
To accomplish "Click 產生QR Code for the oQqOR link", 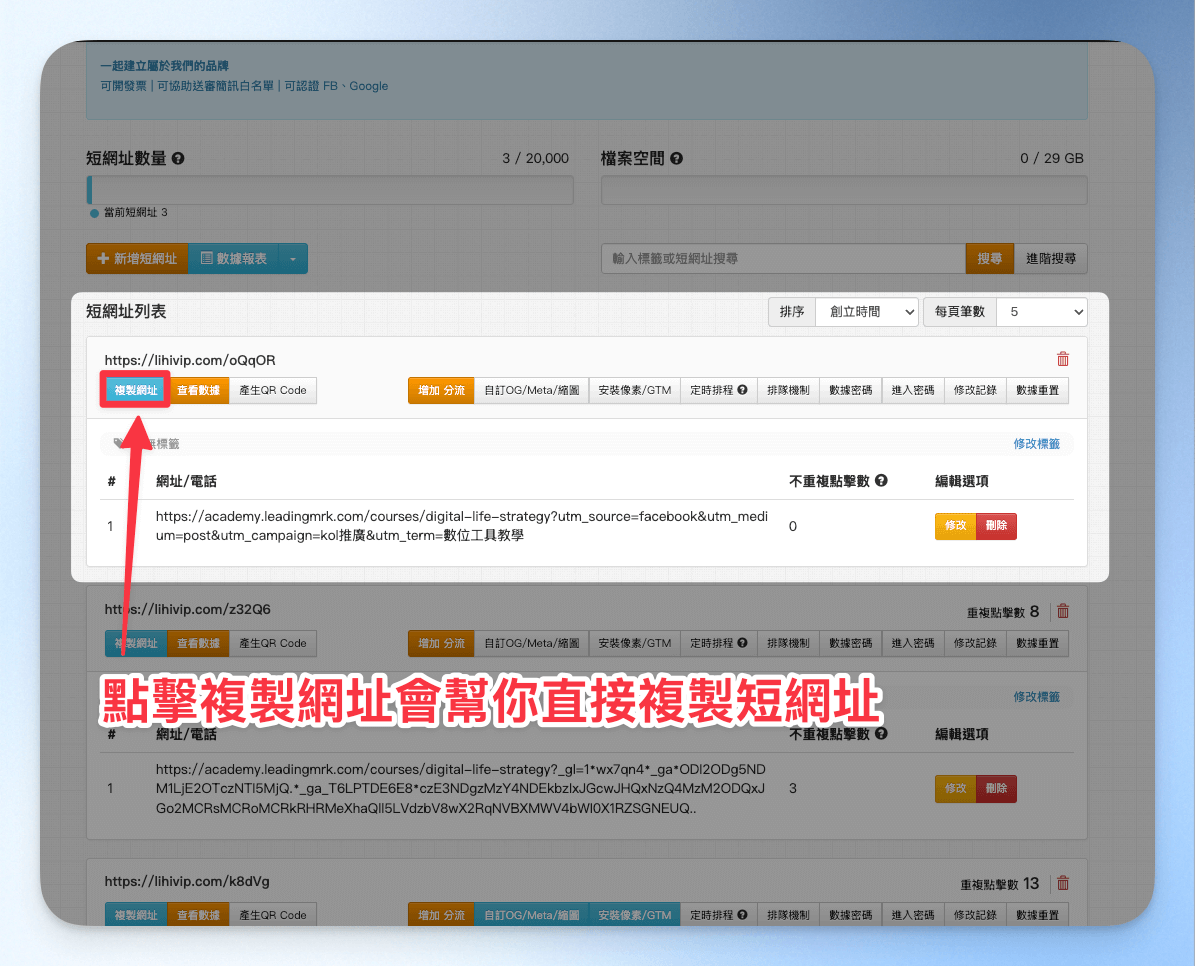I will (x=273, y=390).
